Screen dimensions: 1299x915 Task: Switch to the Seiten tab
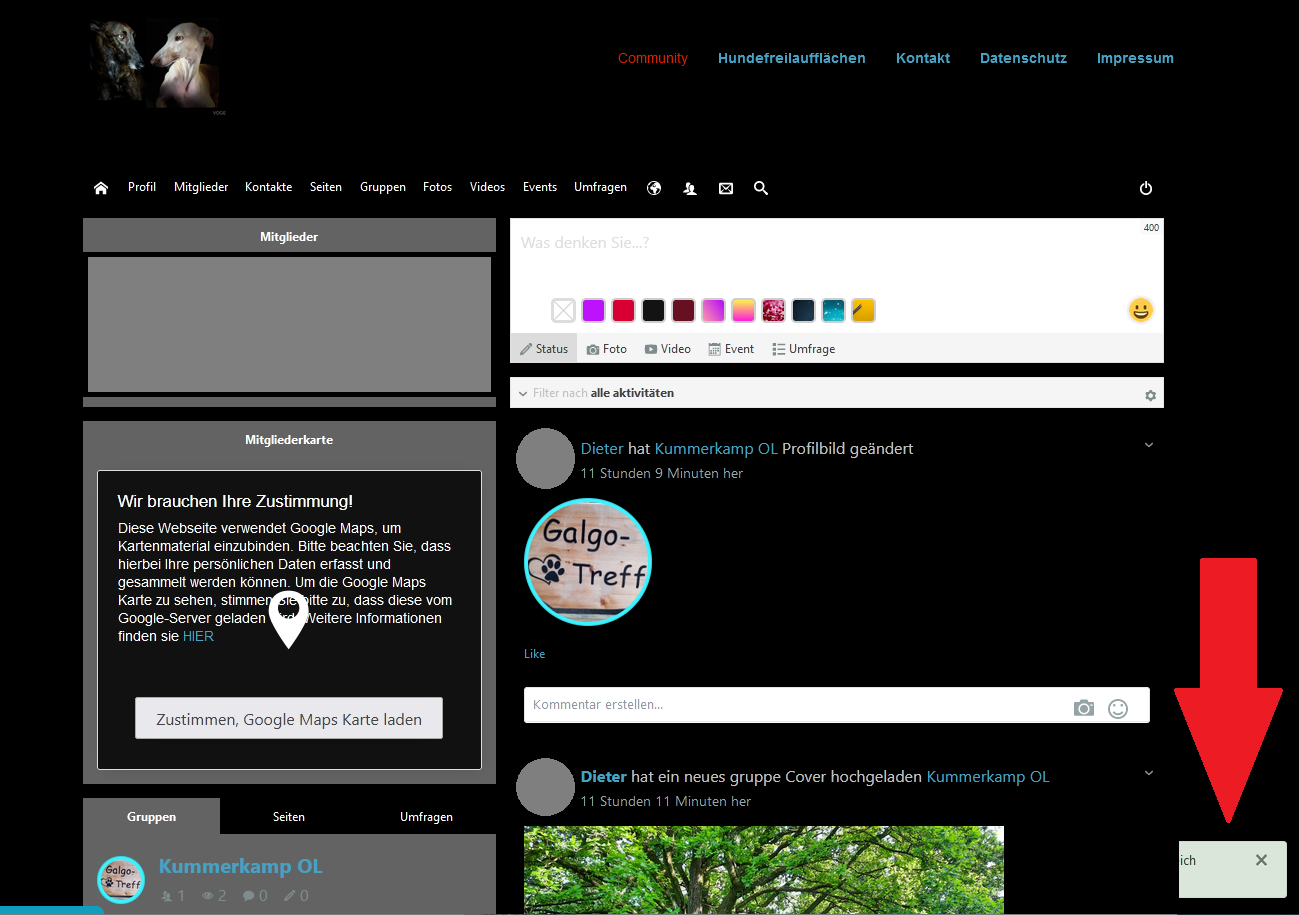(x=289, y=817)
